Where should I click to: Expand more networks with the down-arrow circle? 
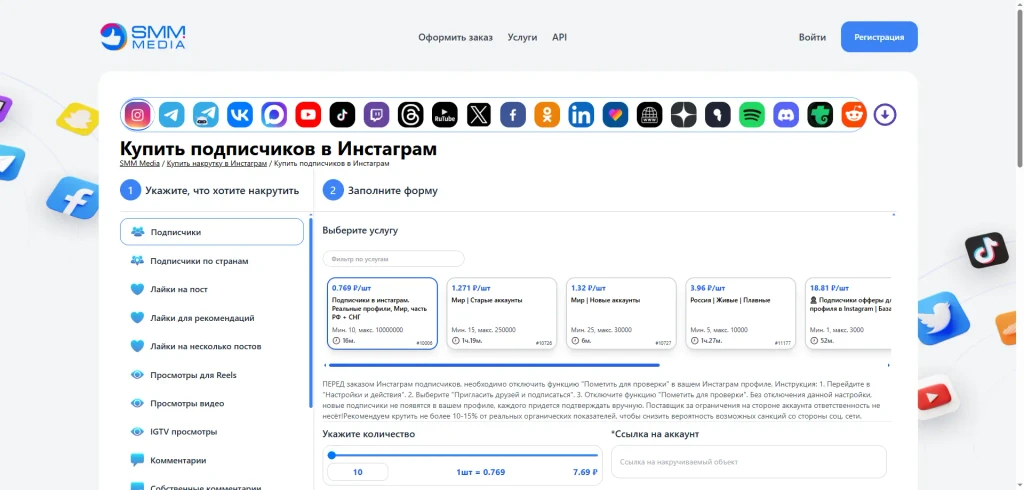pos(885,115)
